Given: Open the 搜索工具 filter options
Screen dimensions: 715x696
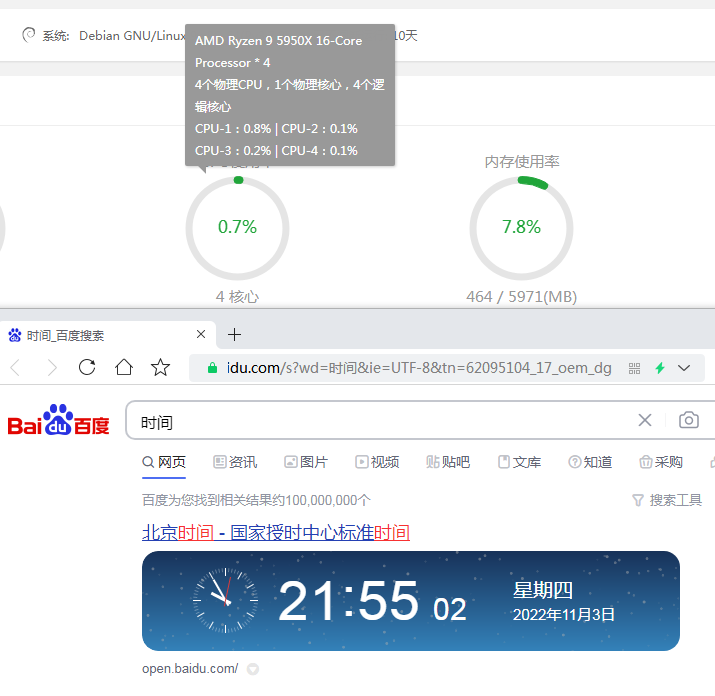Looking at the screenshot, I should (667, 500).
